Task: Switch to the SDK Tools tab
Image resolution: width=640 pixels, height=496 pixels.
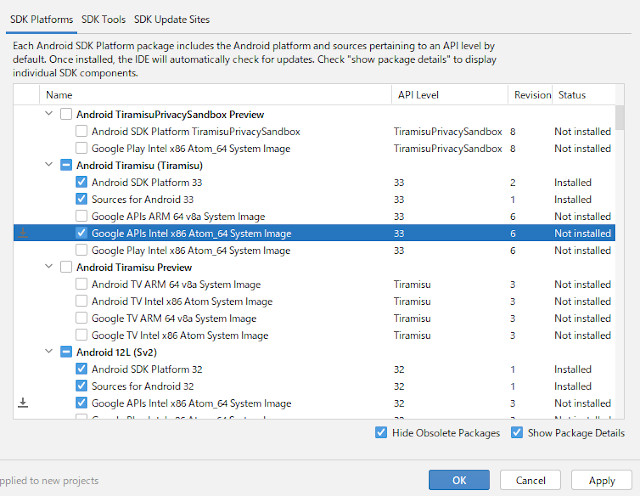Action: [103, 19]
